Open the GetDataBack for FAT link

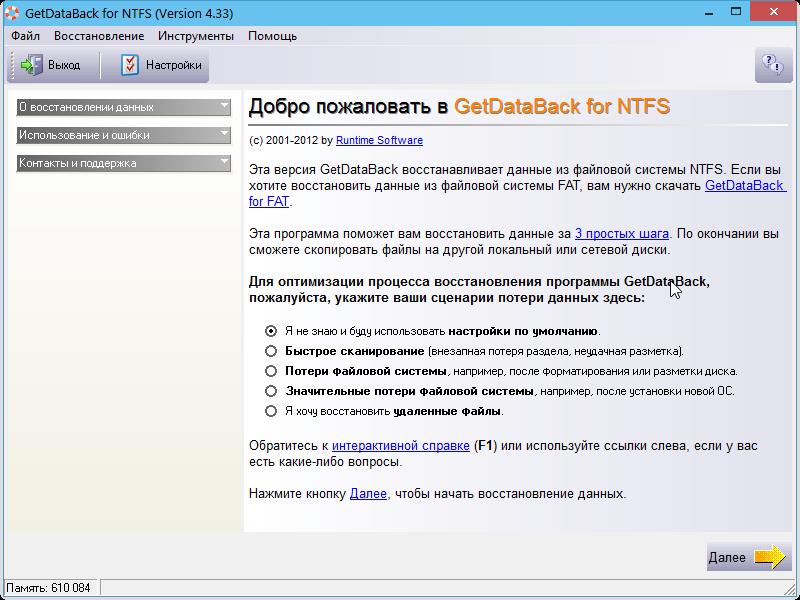point(745,185)
